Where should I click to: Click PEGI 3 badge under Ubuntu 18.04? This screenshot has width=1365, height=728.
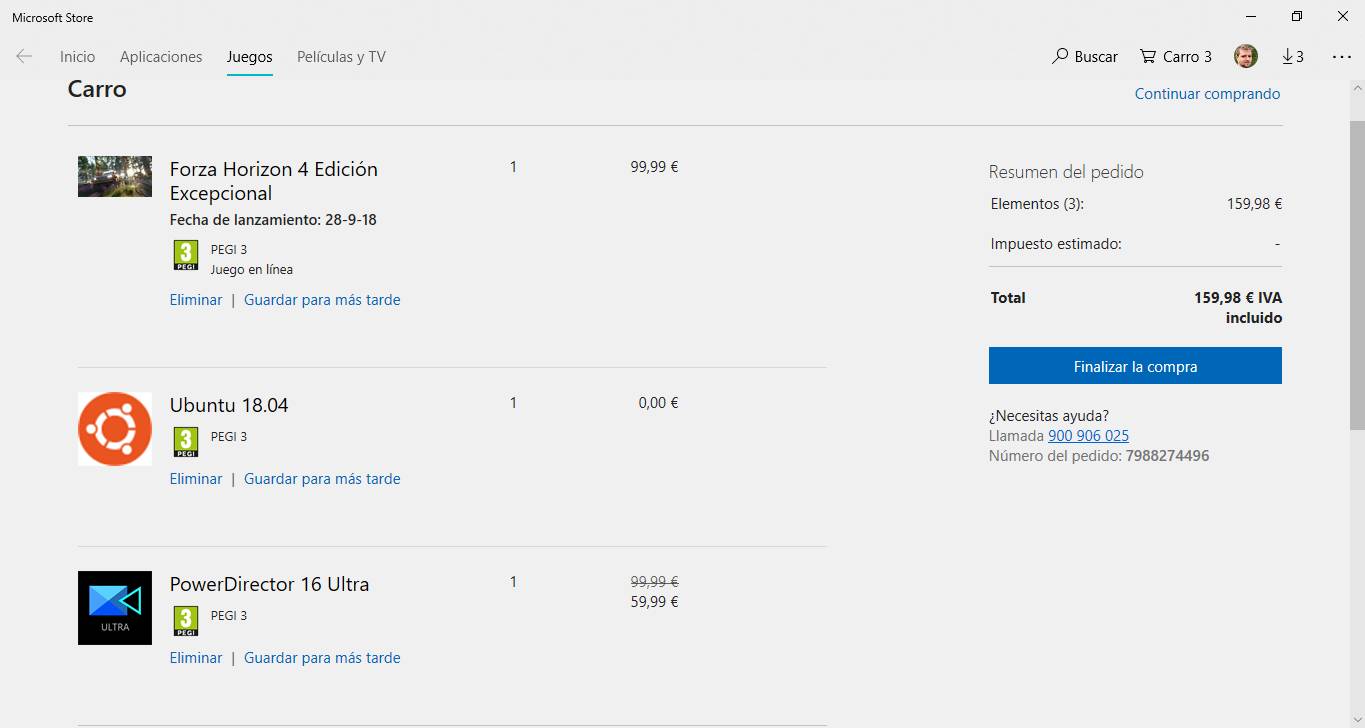pyautogui.click(x=186, y=442)
